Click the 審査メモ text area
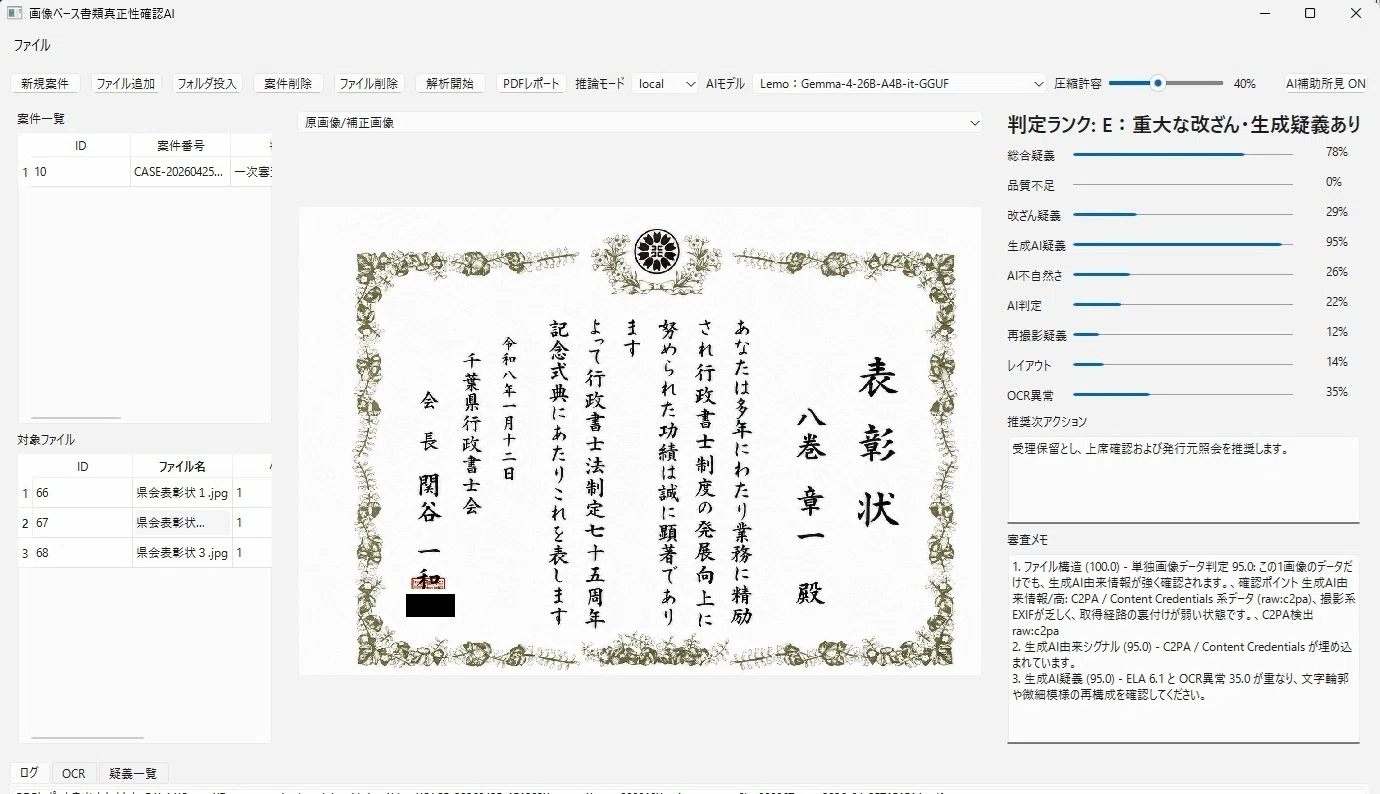The image size is (1380, 794). pyautogui.click(x=1183, y=648)
